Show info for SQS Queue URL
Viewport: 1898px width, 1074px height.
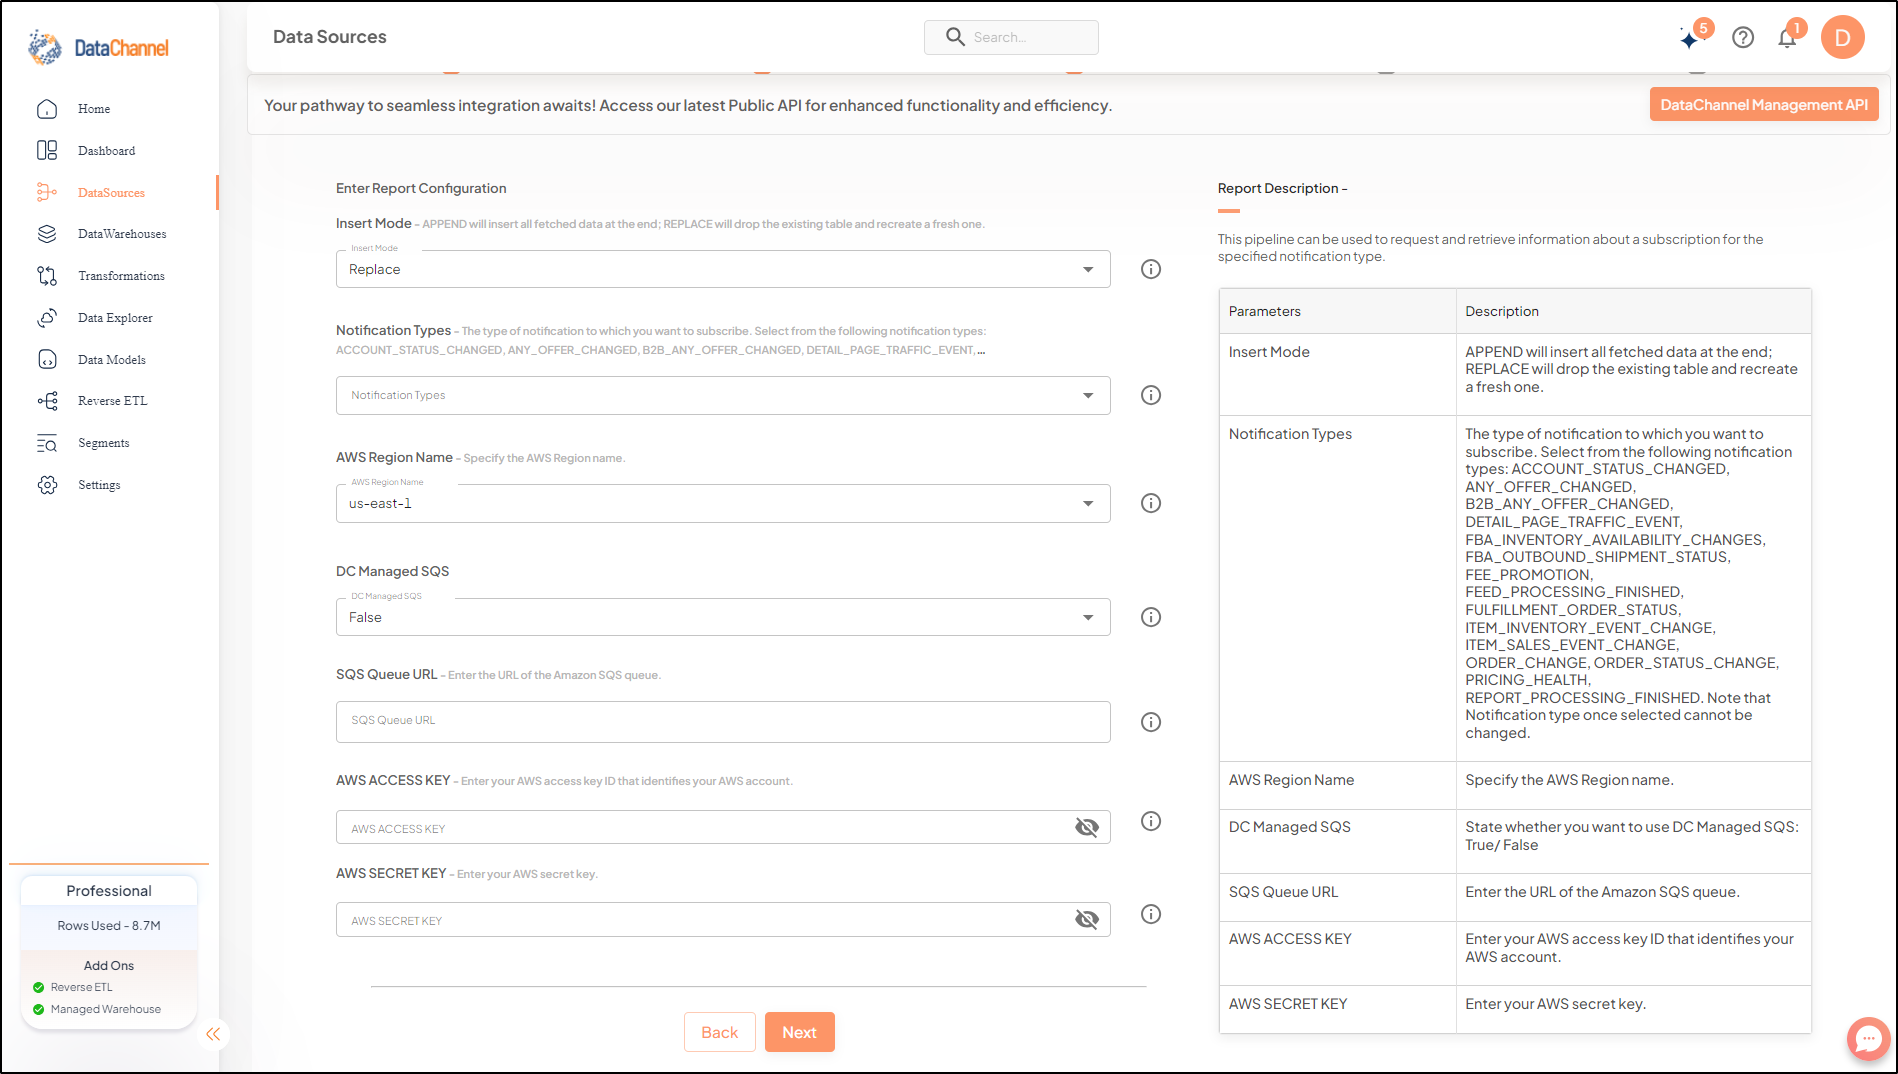(x=1151, y=722)
